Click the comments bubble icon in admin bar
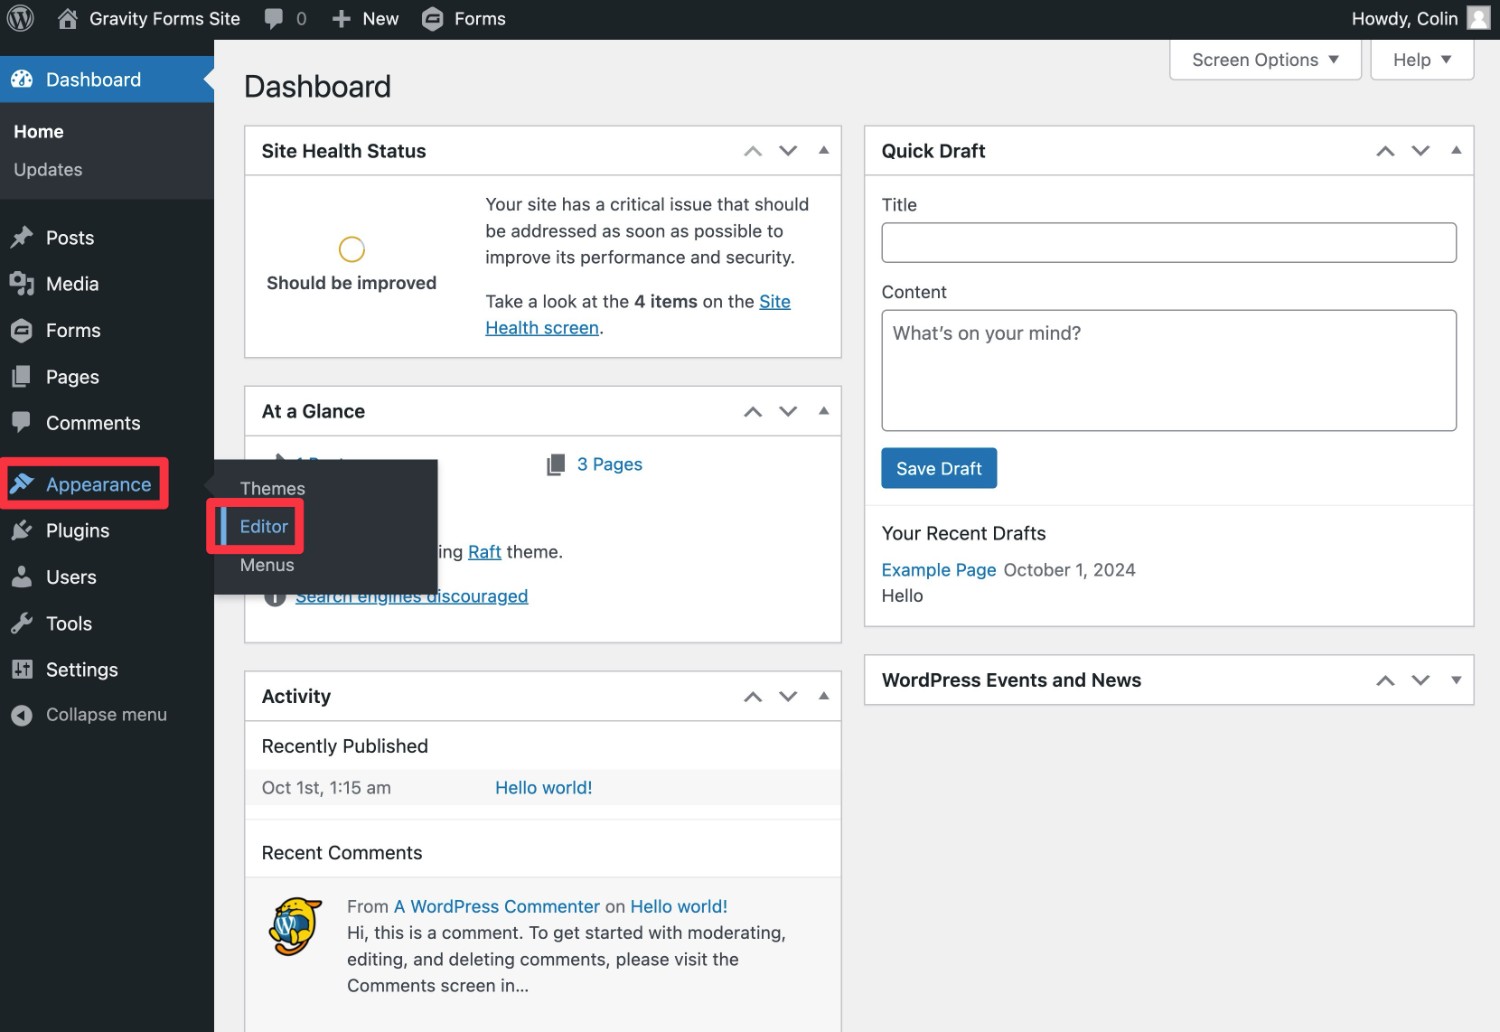The width and height of the screenshot is (1500, 1032). 273,19
